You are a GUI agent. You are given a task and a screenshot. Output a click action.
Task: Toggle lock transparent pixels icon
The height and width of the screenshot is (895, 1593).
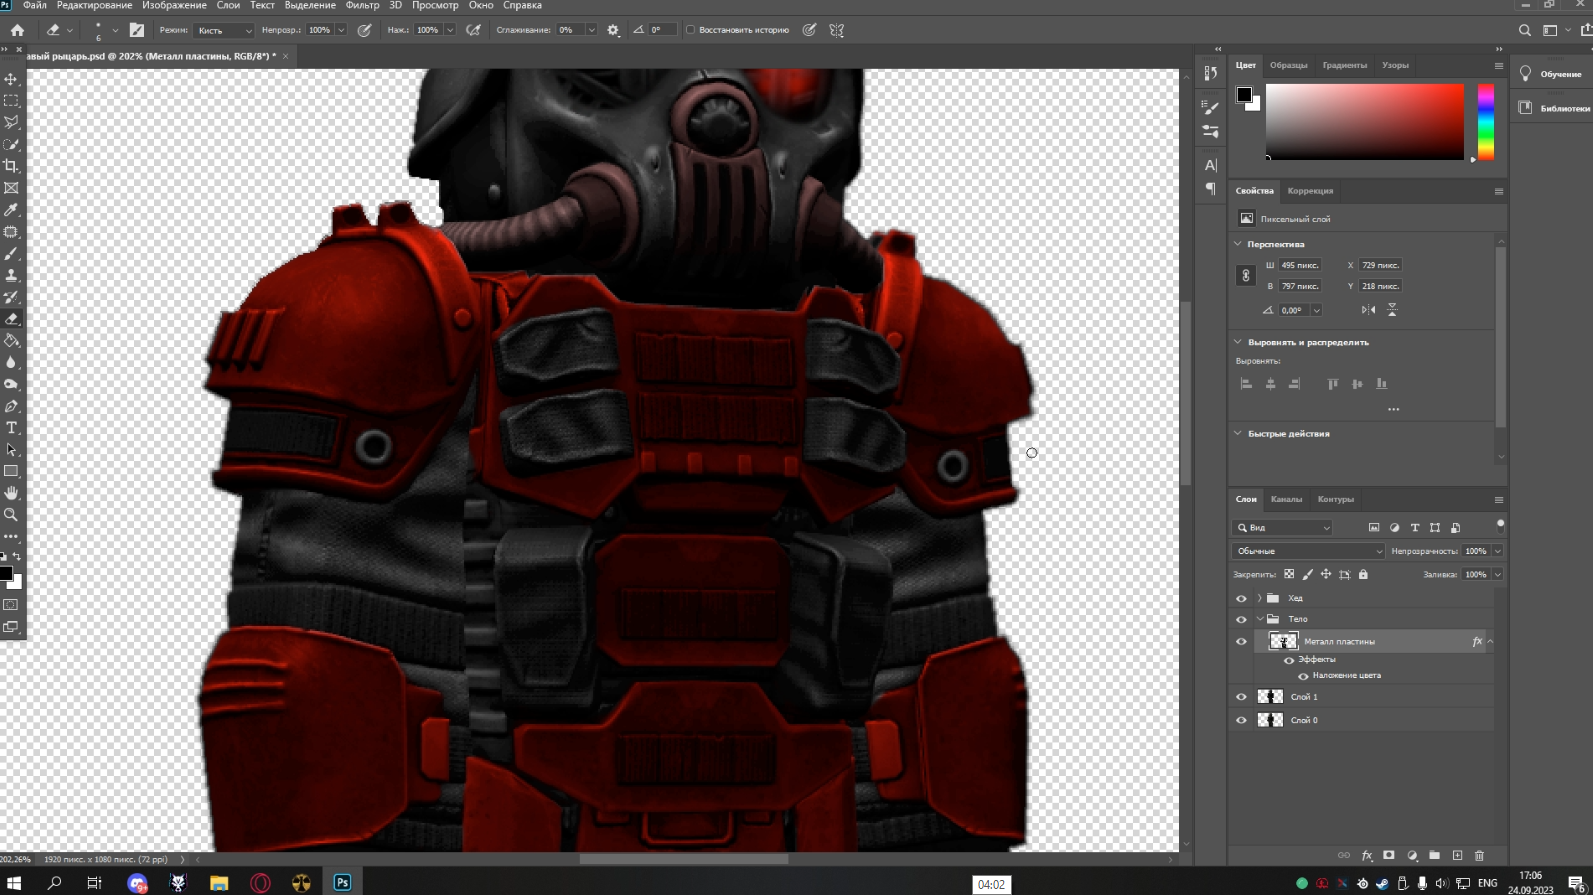pyautogui.click(x=1289, y=574)
